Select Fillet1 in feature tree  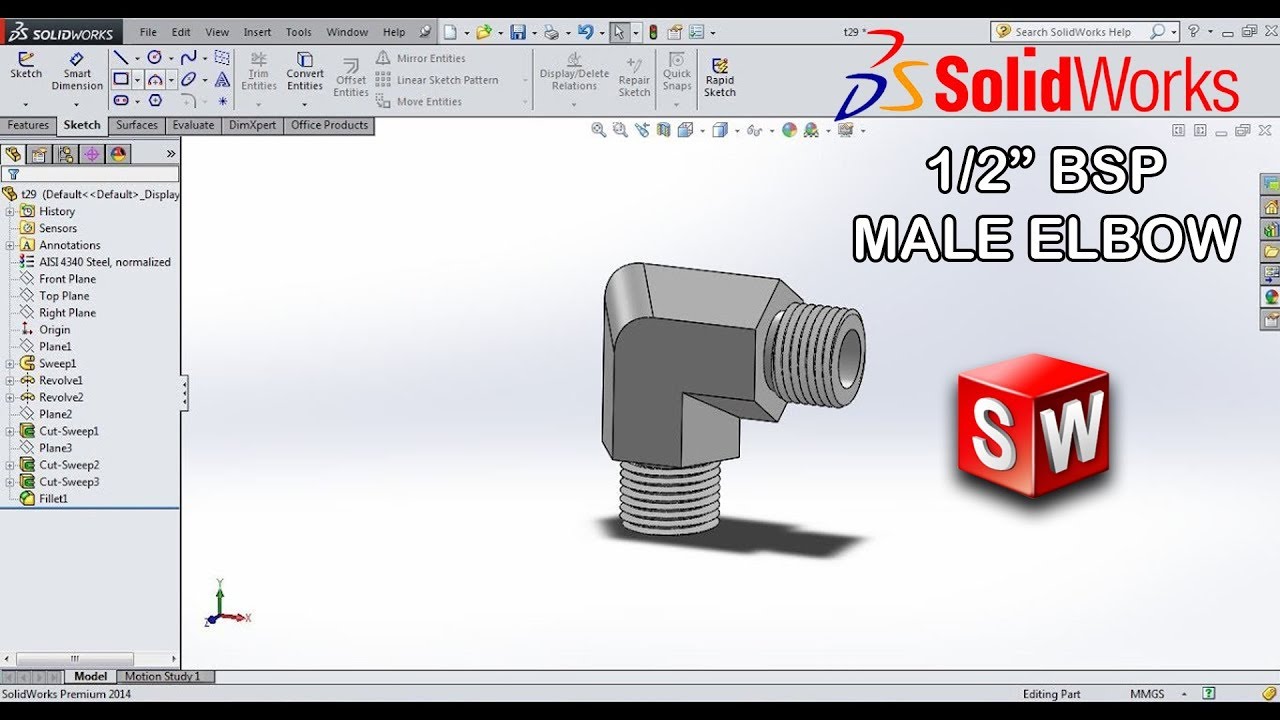pos(53,498)
